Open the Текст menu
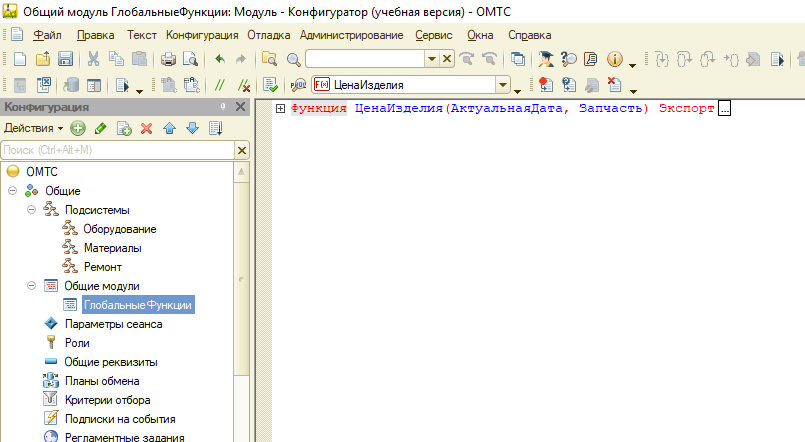The image size is (805, 442). point(142,35)
